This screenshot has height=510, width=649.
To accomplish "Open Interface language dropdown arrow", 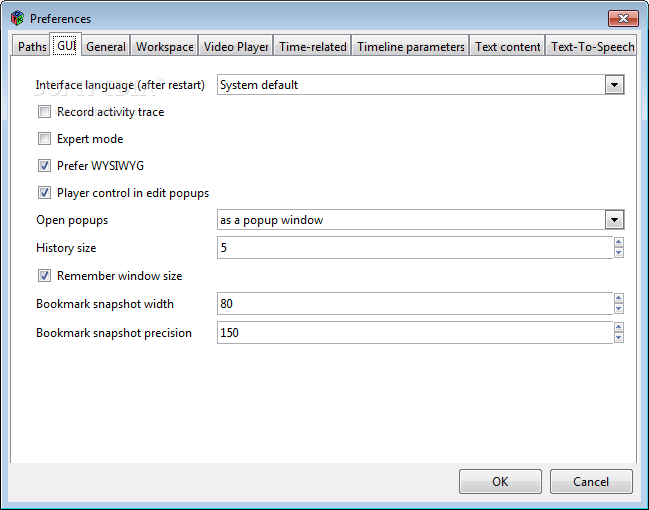I will tap(614, 85).
